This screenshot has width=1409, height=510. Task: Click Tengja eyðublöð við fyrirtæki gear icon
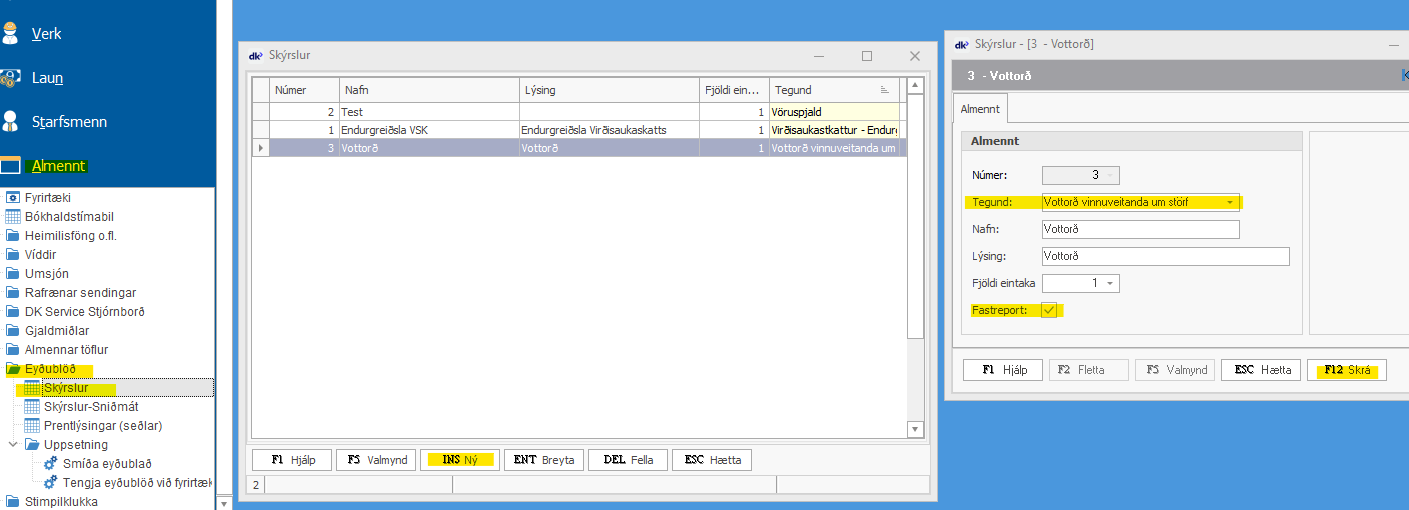[51, 483]
